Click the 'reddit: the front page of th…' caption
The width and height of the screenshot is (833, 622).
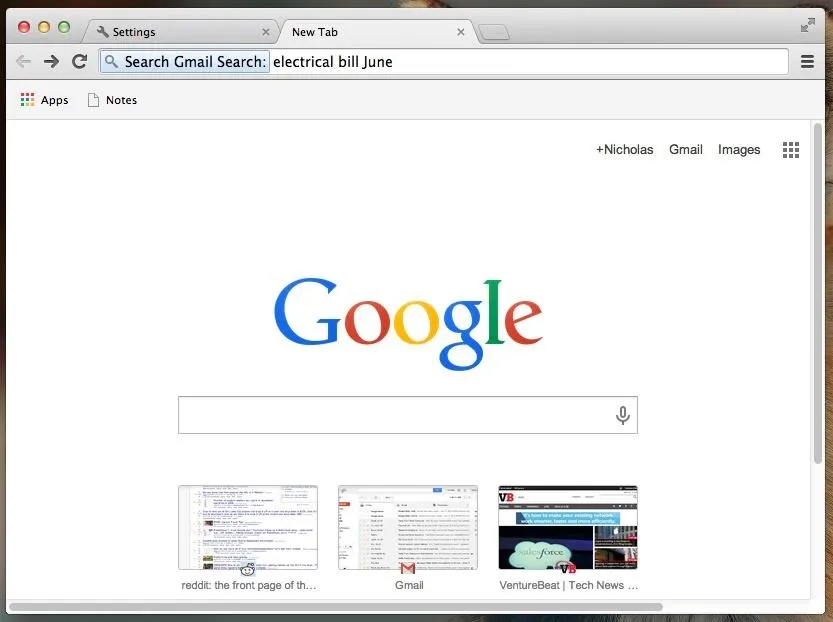point(249,585)
